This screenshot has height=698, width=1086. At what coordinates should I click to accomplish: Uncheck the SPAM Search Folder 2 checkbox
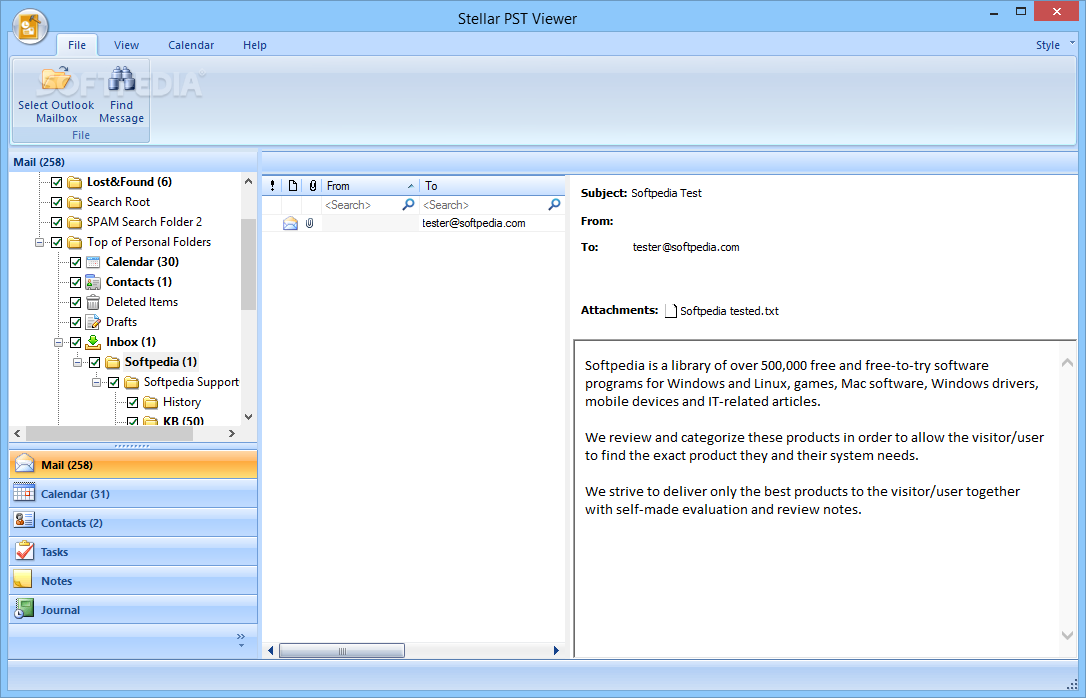pos(57,222)
